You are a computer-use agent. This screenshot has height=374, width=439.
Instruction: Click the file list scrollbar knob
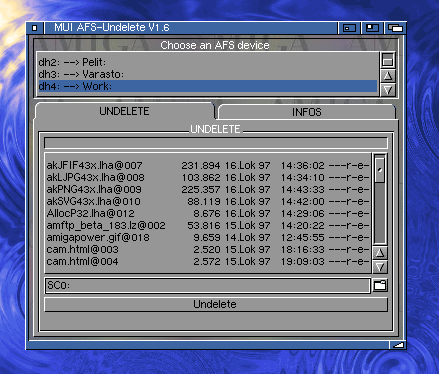pyautogui.click(x=380, y=170)
